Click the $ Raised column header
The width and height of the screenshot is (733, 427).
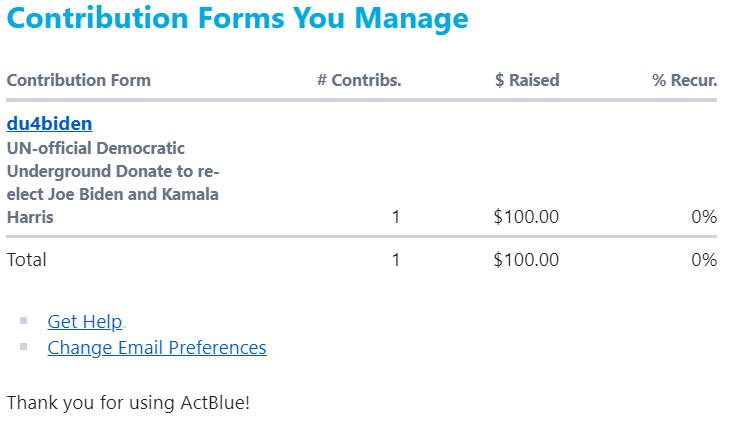click(x=527, y=80)
